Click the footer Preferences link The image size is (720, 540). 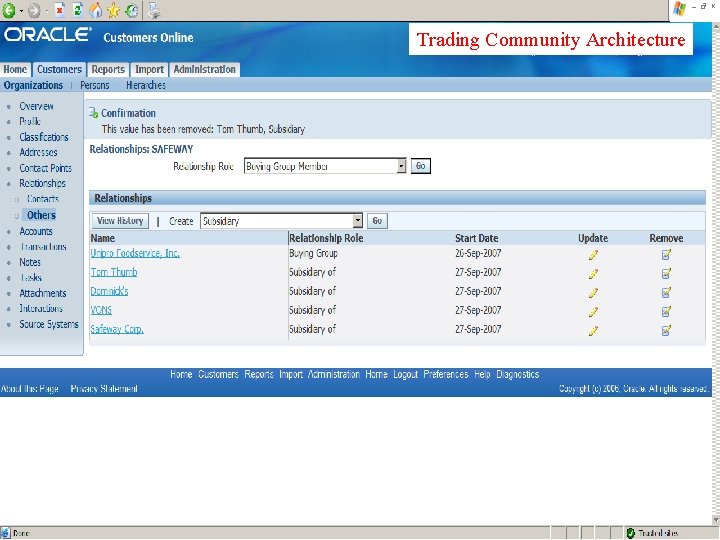click(446, 375)
